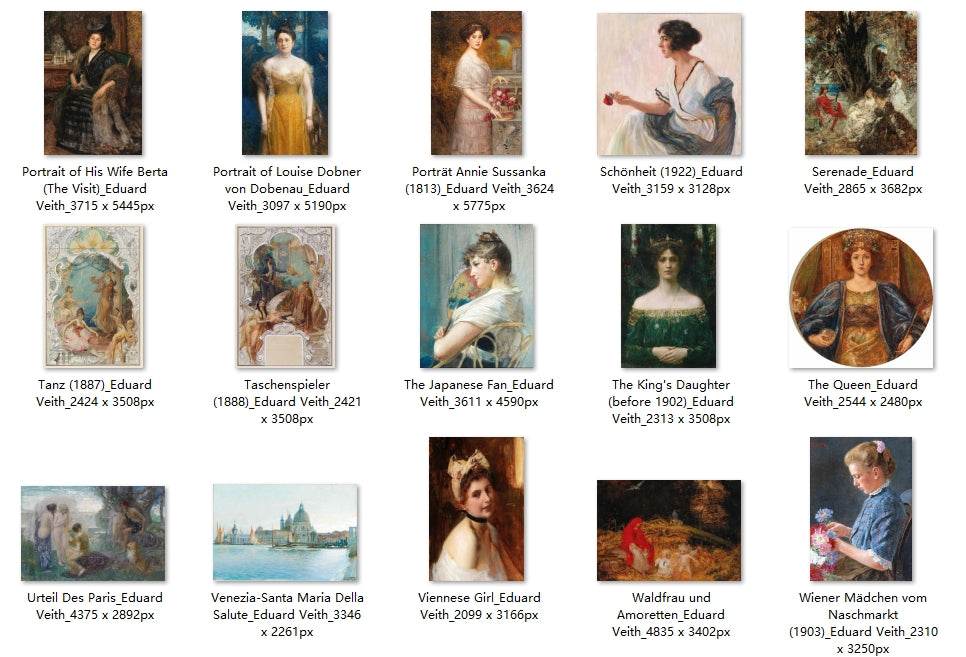
Task: Select Wiener Mädchen vom Naschmarkt thumbnail
Action: [x=861, y=509]
